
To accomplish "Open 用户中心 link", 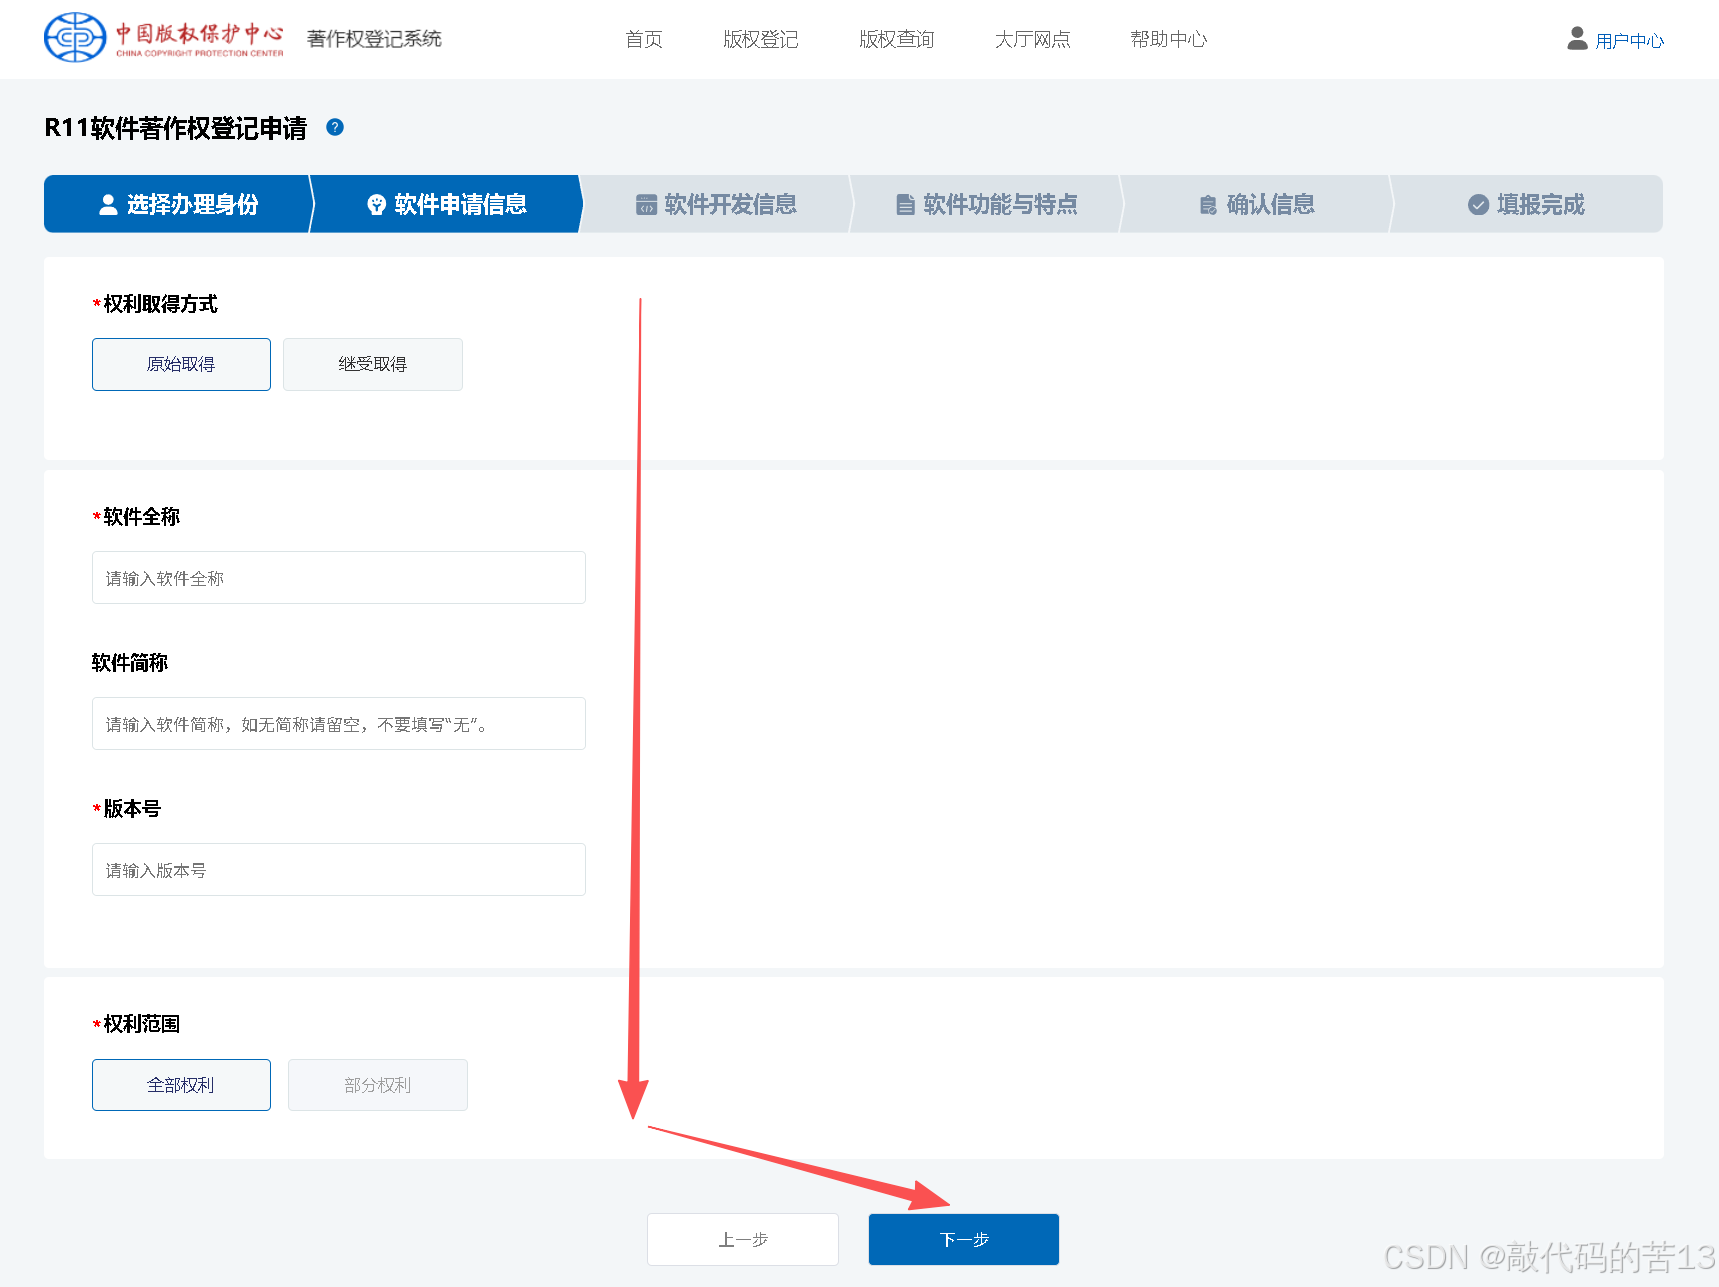I will click(1630, 40).
